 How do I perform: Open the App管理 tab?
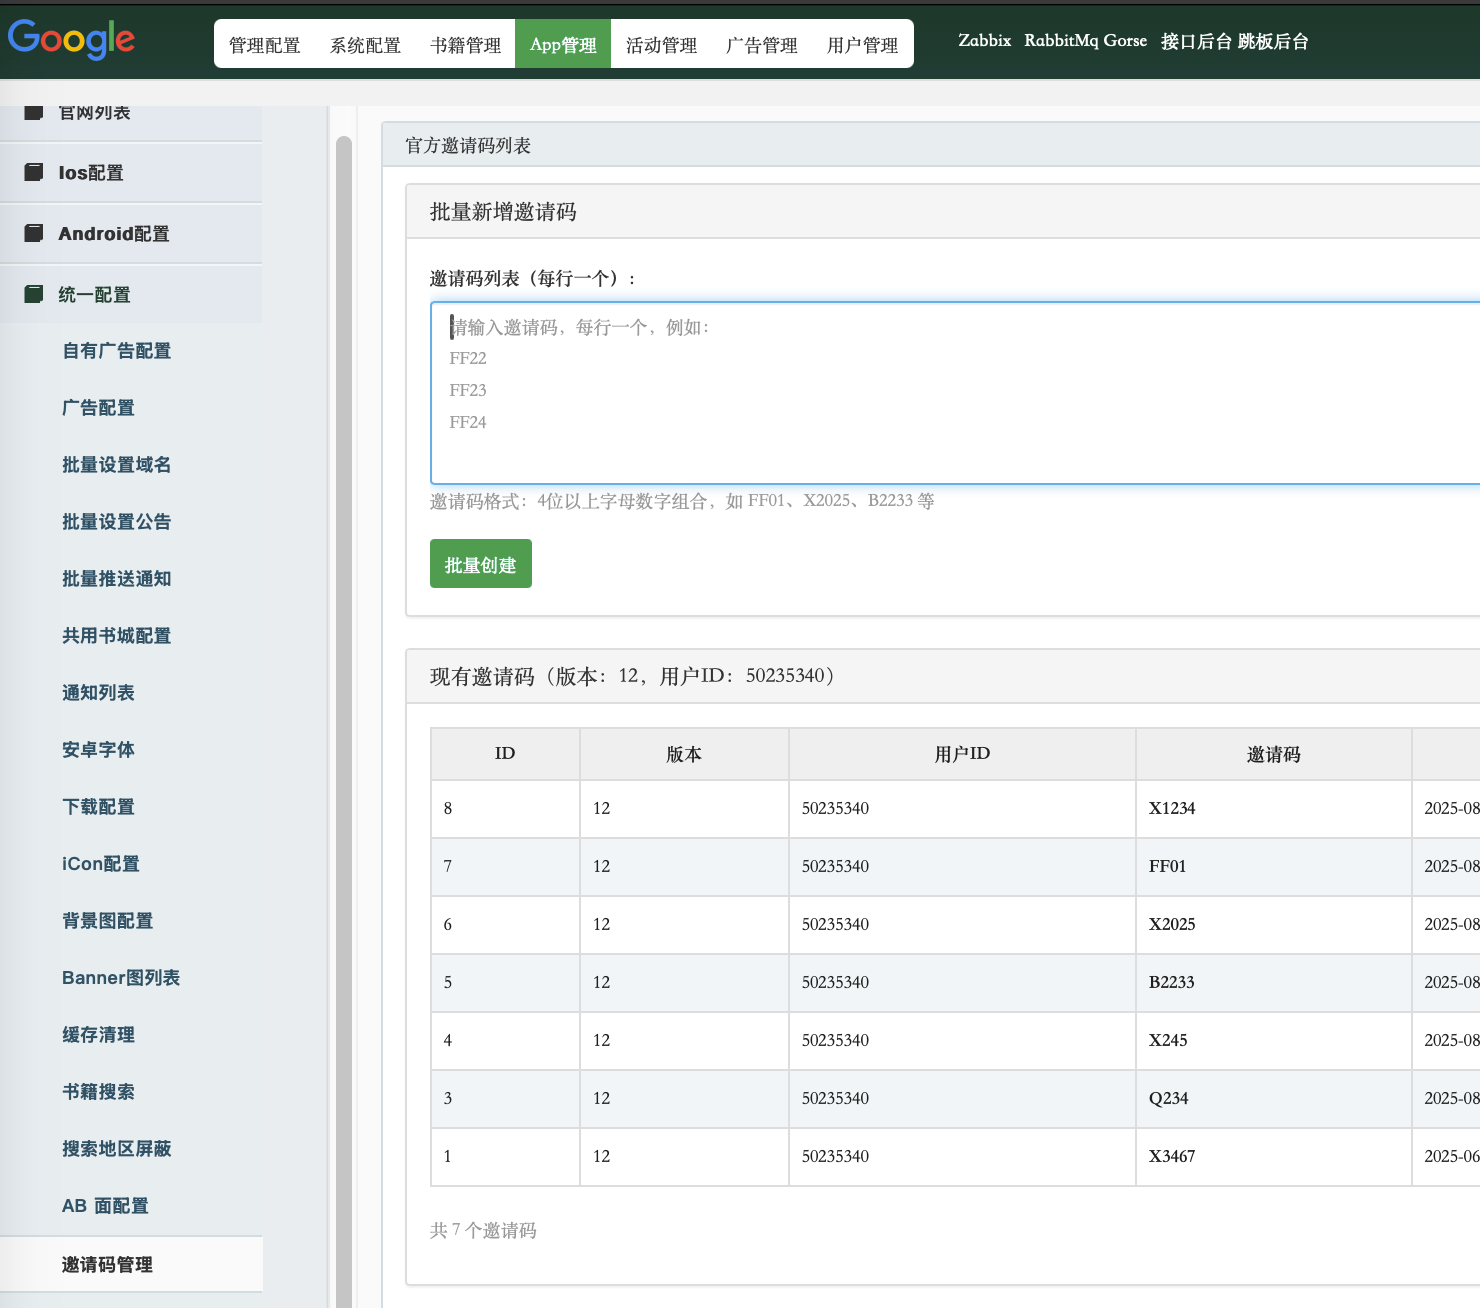point(562,45)
